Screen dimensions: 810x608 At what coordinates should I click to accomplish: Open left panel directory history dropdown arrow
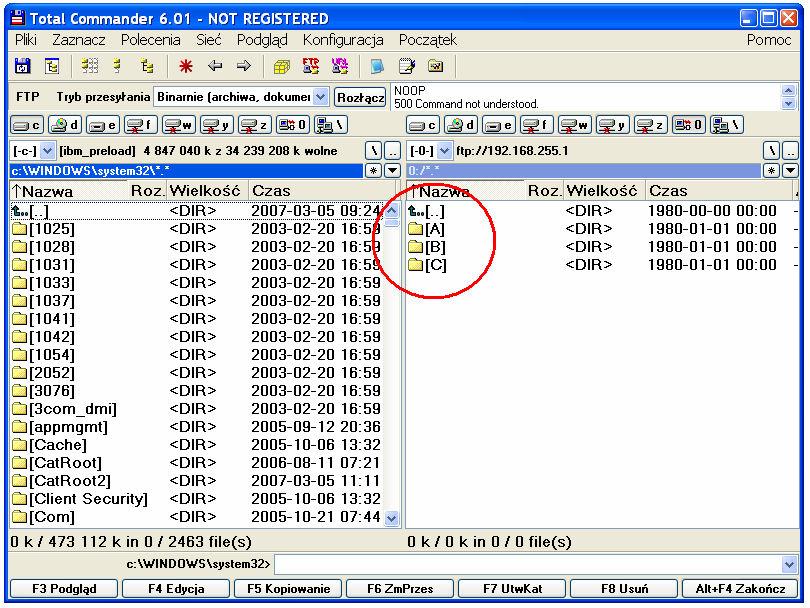click(x=393, y=170)
